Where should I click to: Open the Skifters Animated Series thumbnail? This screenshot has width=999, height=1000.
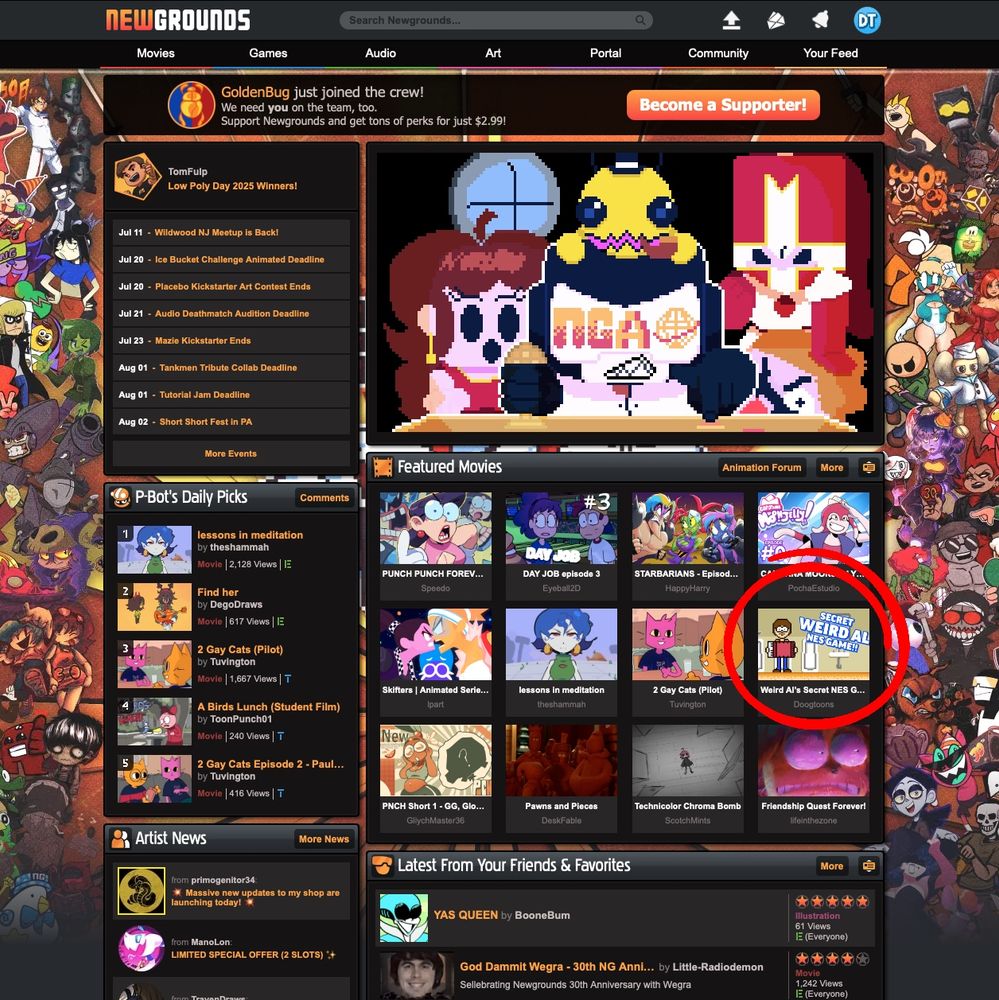tap(436, 644)
